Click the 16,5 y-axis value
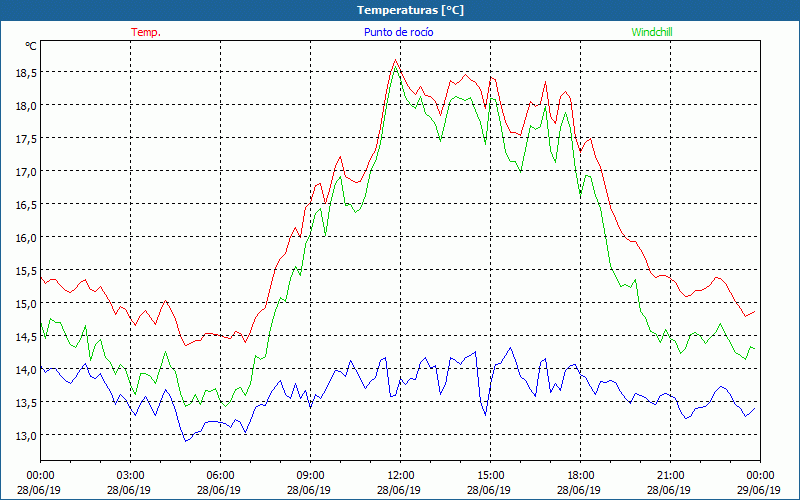This screenshot has width=800, height=500. (x=26, y=205)
